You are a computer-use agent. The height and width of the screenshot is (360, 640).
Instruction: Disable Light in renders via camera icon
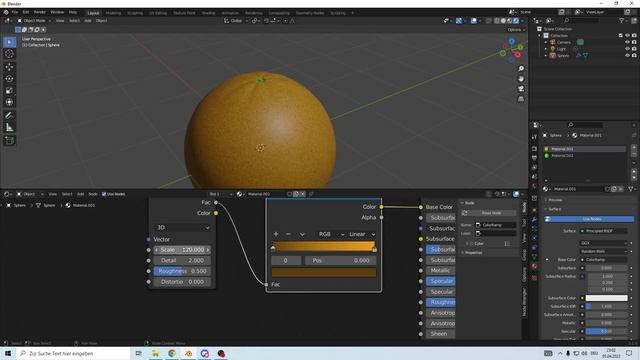(634, 49)
